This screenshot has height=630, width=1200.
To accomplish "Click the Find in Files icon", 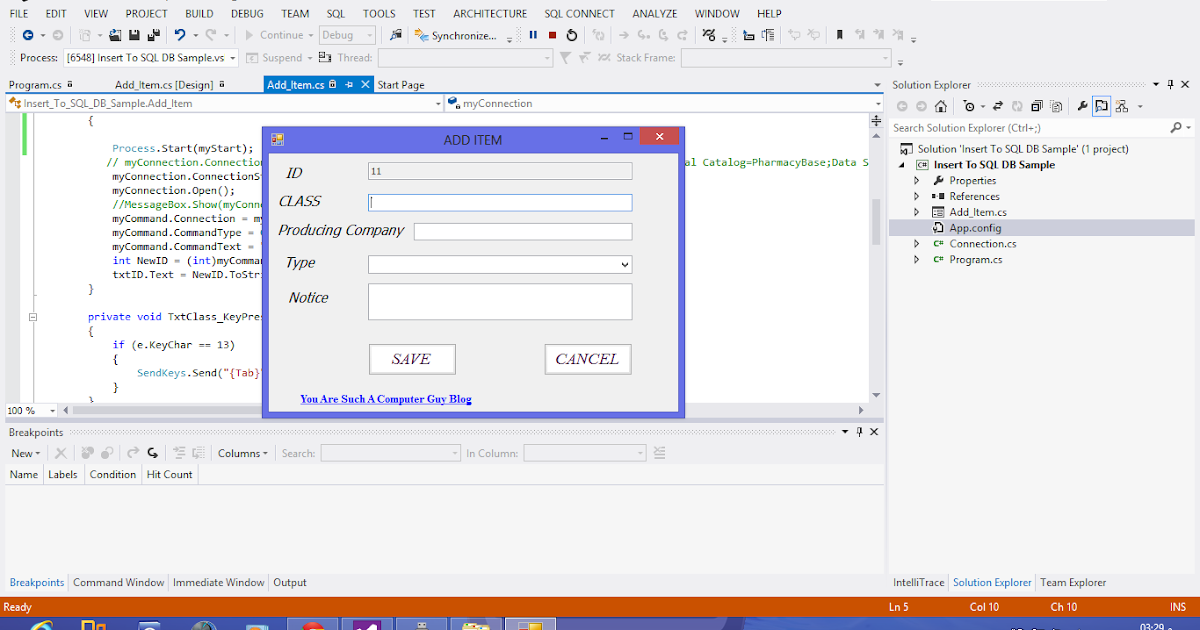I will pos(396,35).
